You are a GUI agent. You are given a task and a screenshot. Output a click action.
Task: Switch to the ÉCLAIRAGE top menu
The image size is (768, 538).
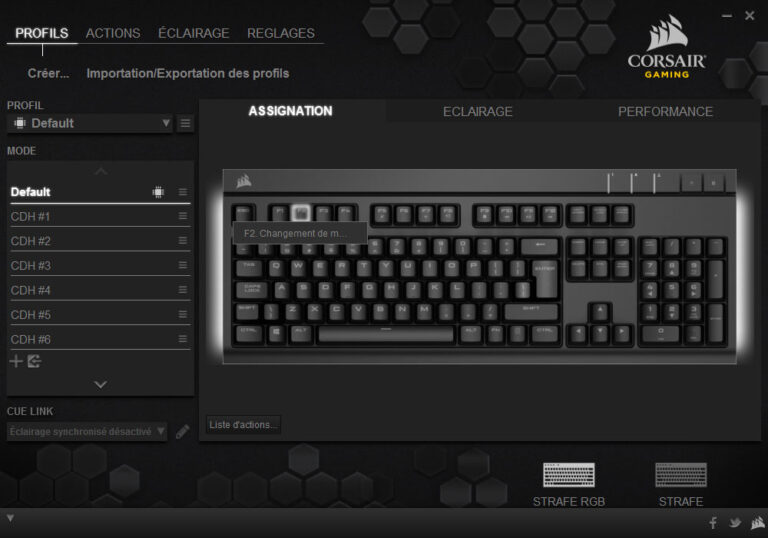193,33
